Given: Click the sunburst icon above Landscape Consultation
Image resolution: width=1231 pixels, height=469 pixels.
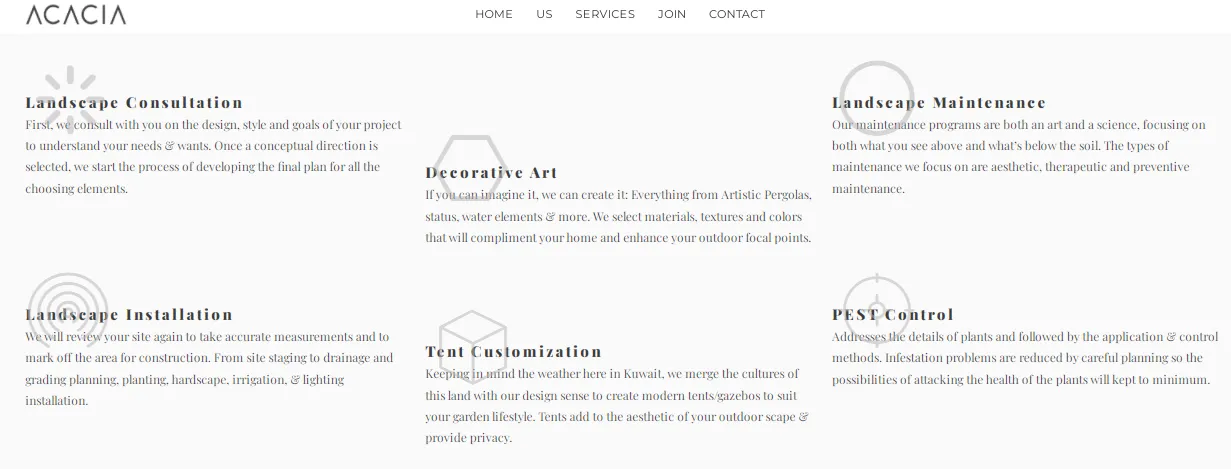Looking at the screenshot, I should pos(70,98).
